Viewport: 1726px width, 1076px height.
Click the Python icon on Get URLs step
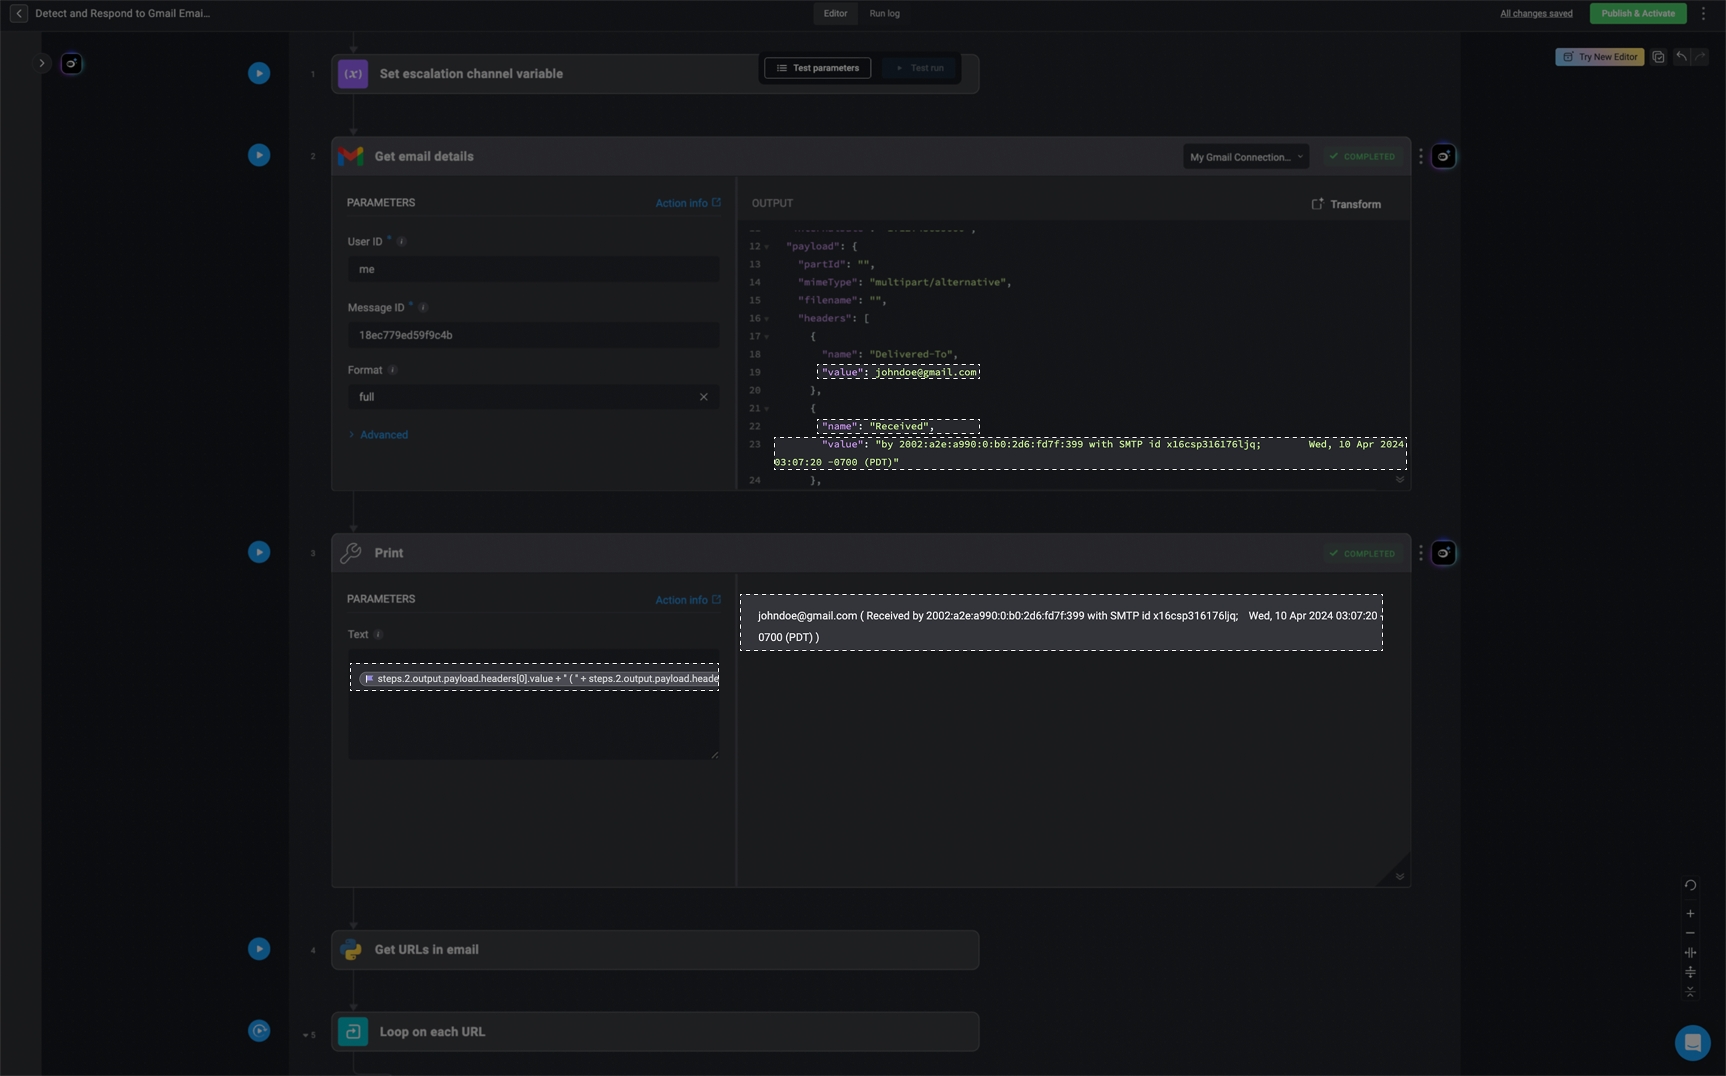point(351,950)
